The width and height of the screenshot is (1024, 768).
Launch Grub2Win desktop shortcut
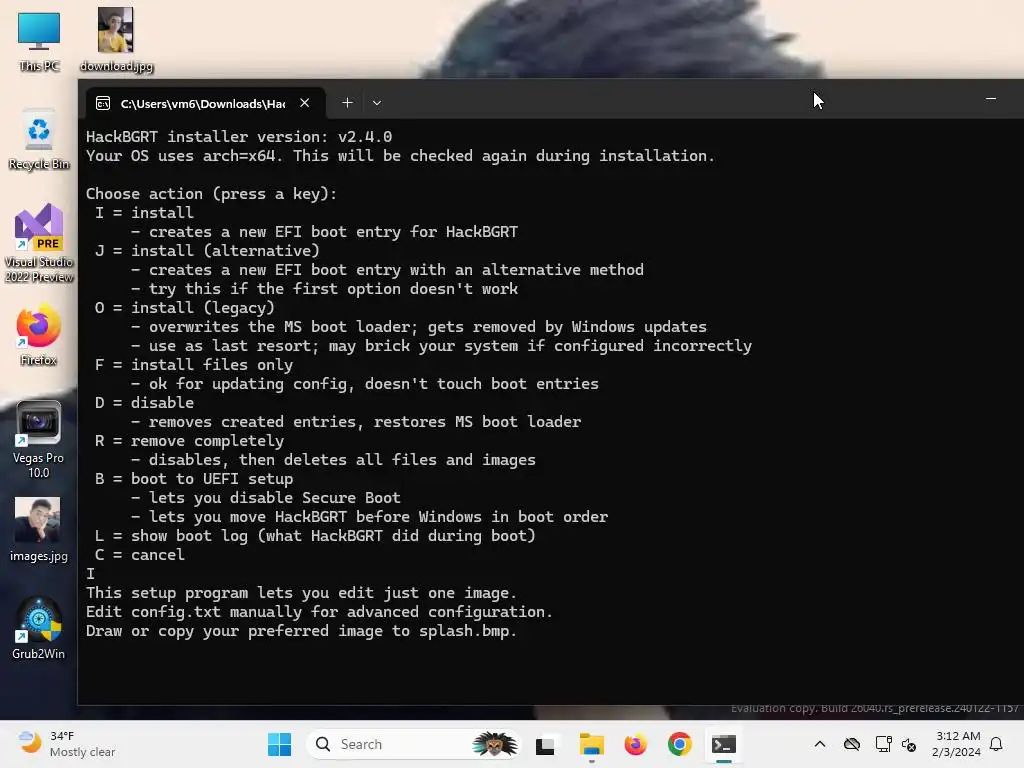point(39,628)
